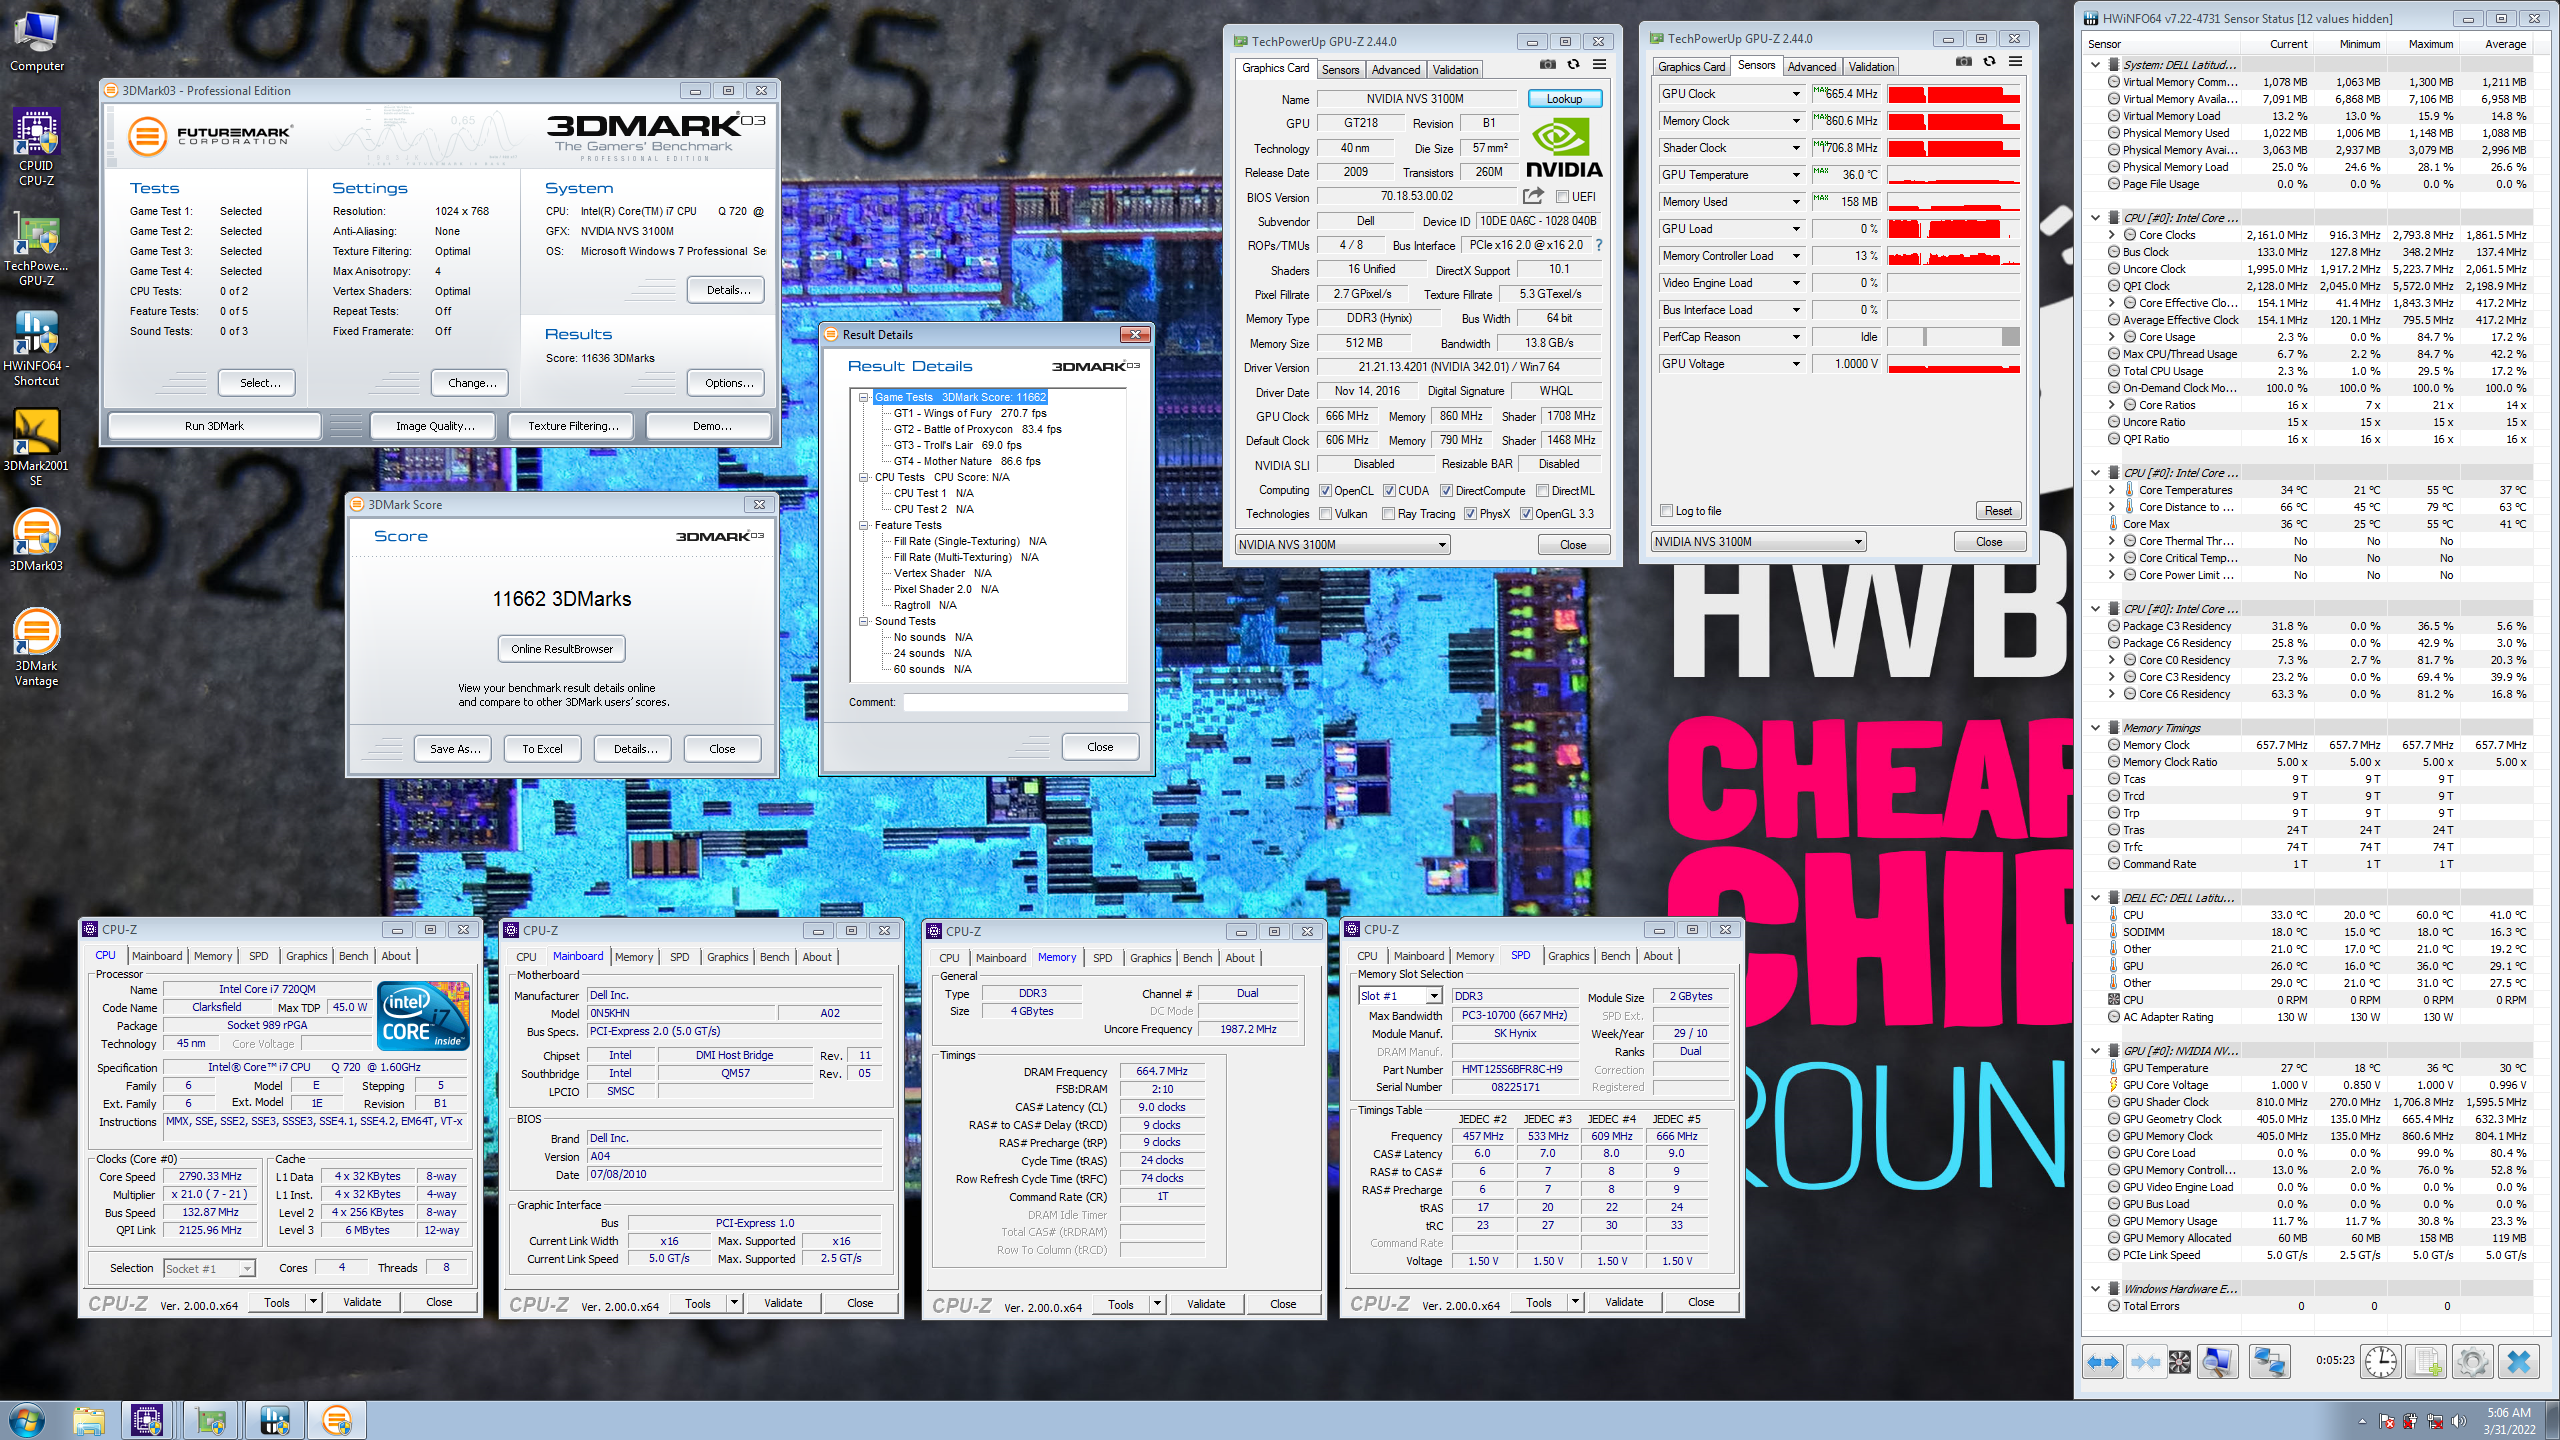Open GPU Temperature sensor dropdown arrow

pos(1796,175)
